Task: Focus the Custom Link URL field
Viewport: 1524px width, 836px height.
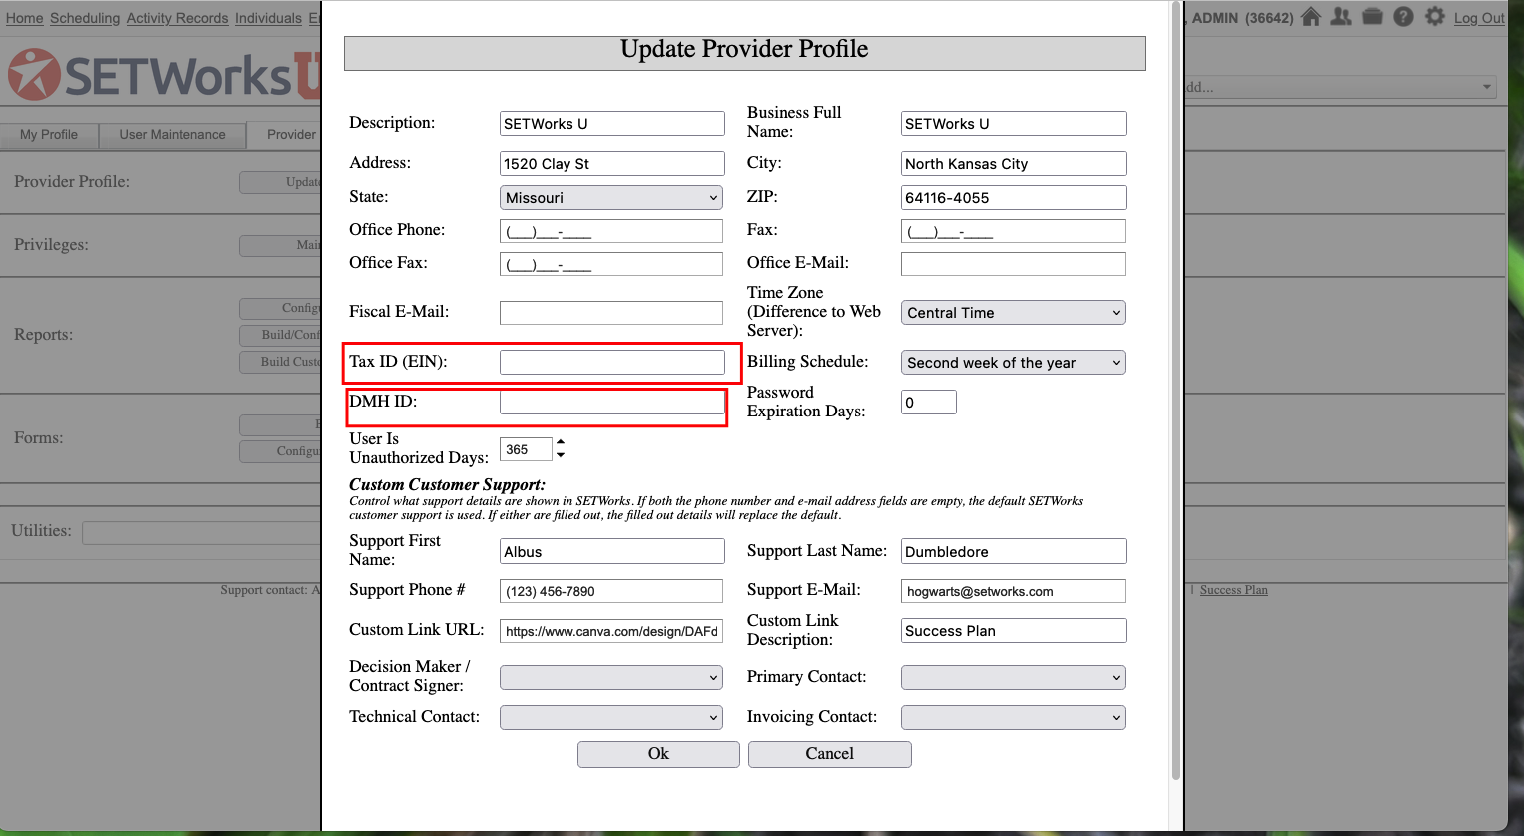Action: tap(611, 631)
